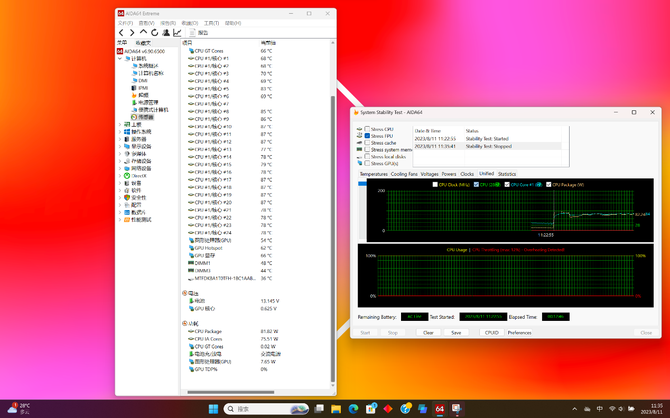Click the 数据库 blue icon in tree
670x418 pixels.
click(x=127, y=212)
